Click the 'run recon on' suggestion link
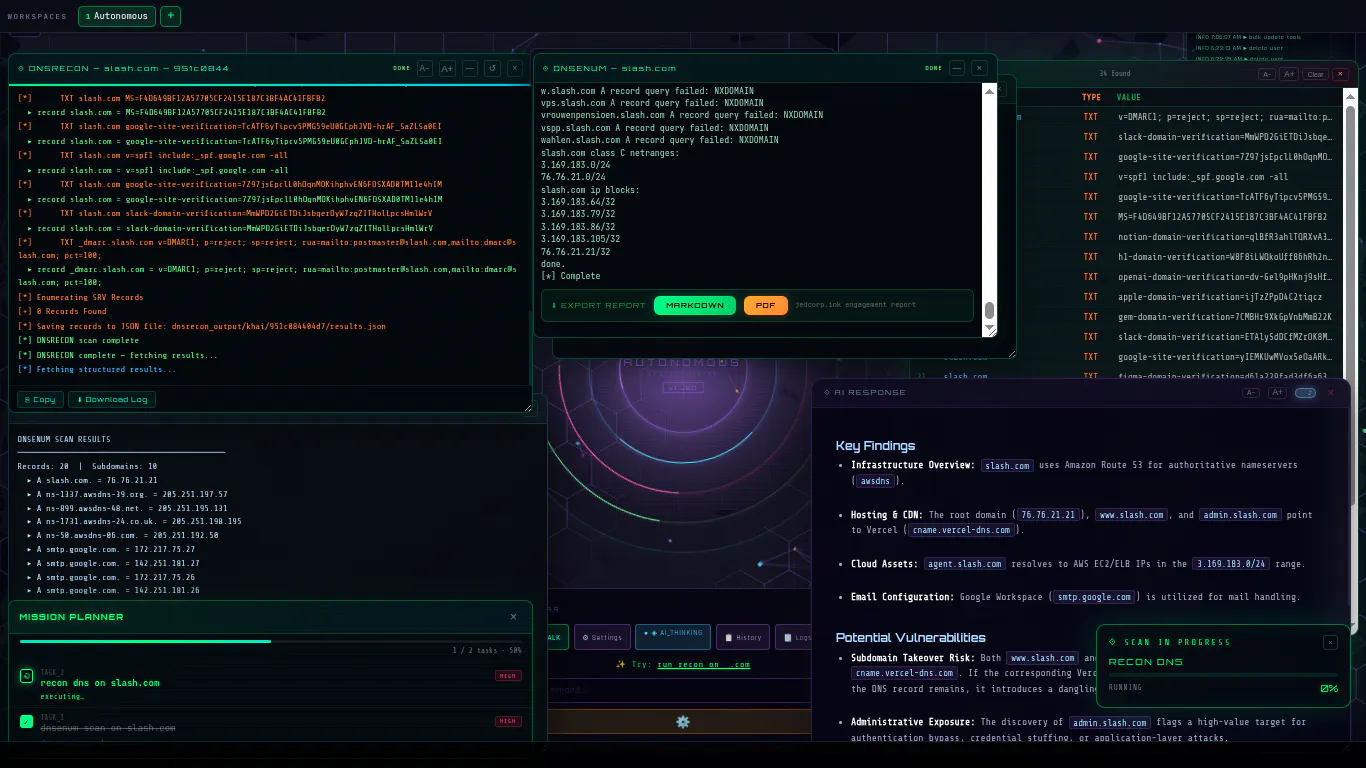 (703, 664)
